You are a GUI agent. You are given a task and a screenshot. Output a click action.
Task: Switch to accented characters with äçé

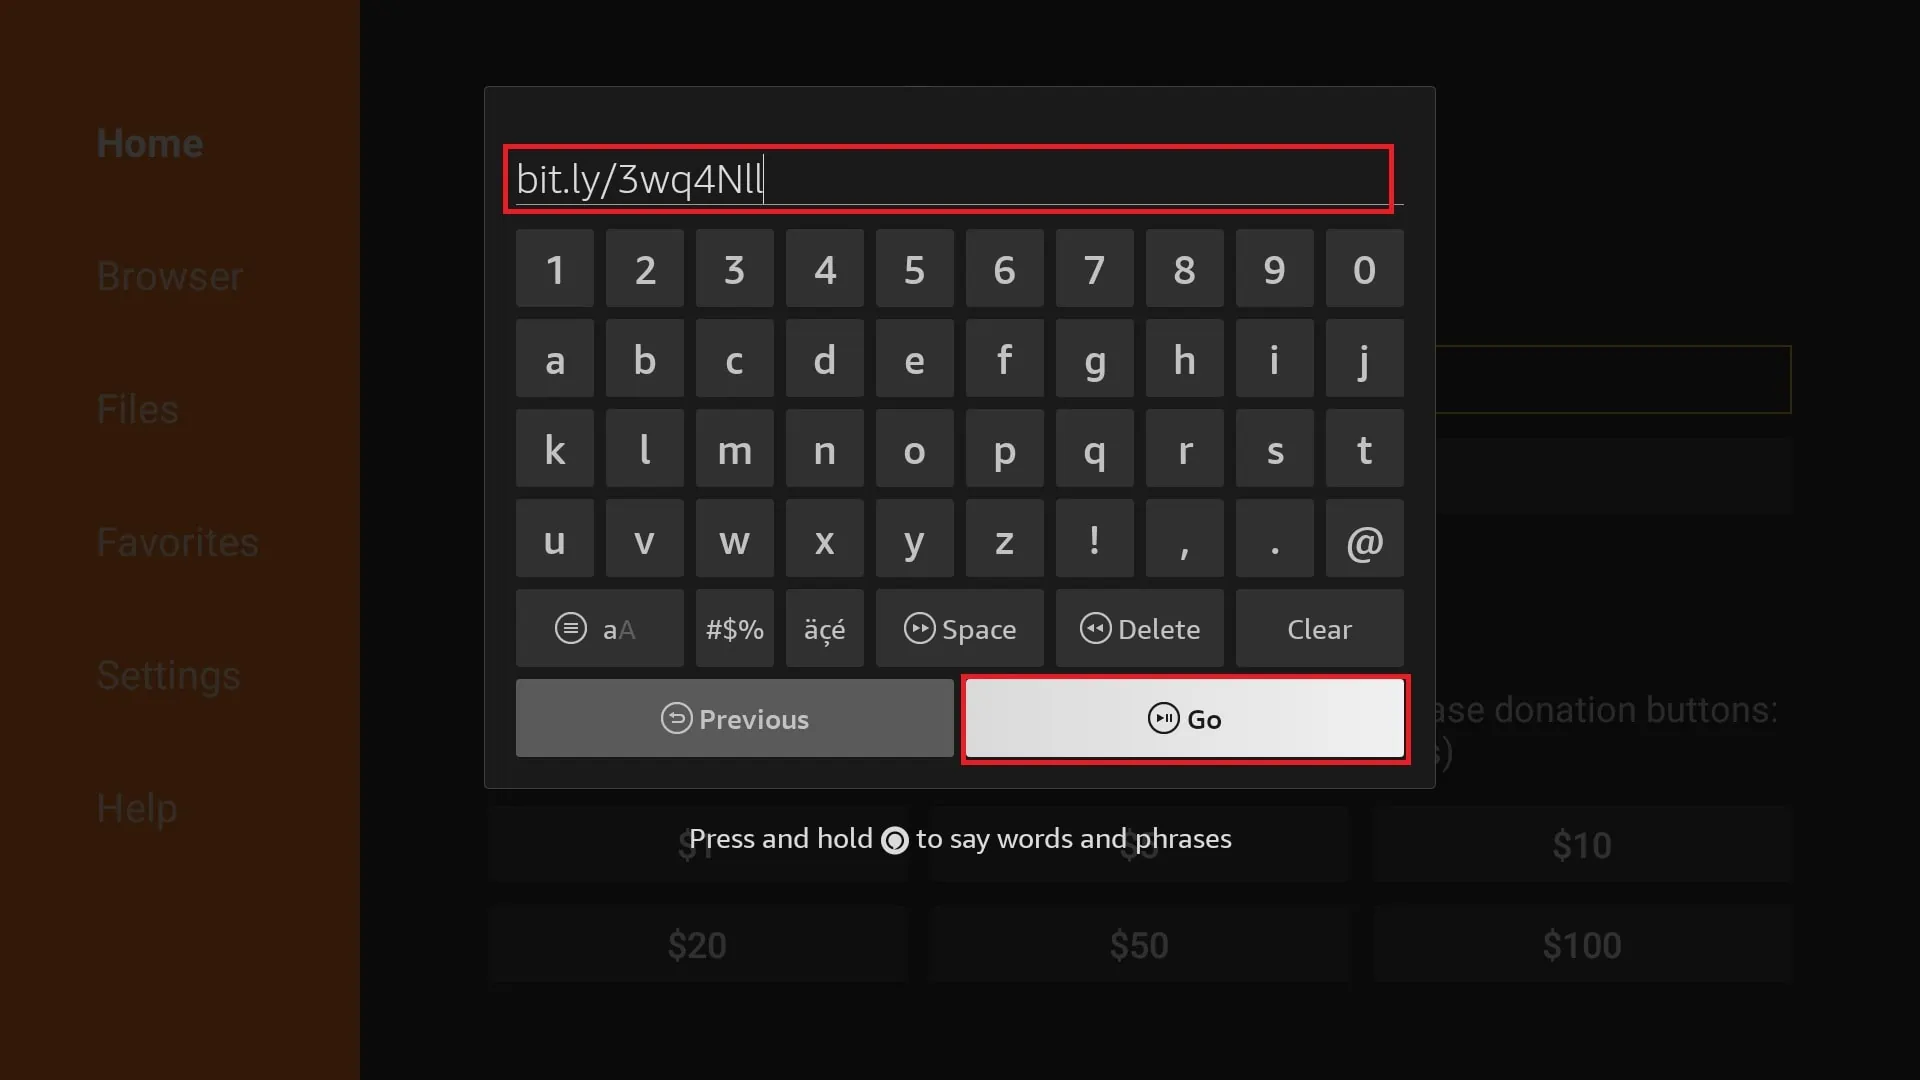(x=825, y=628)
